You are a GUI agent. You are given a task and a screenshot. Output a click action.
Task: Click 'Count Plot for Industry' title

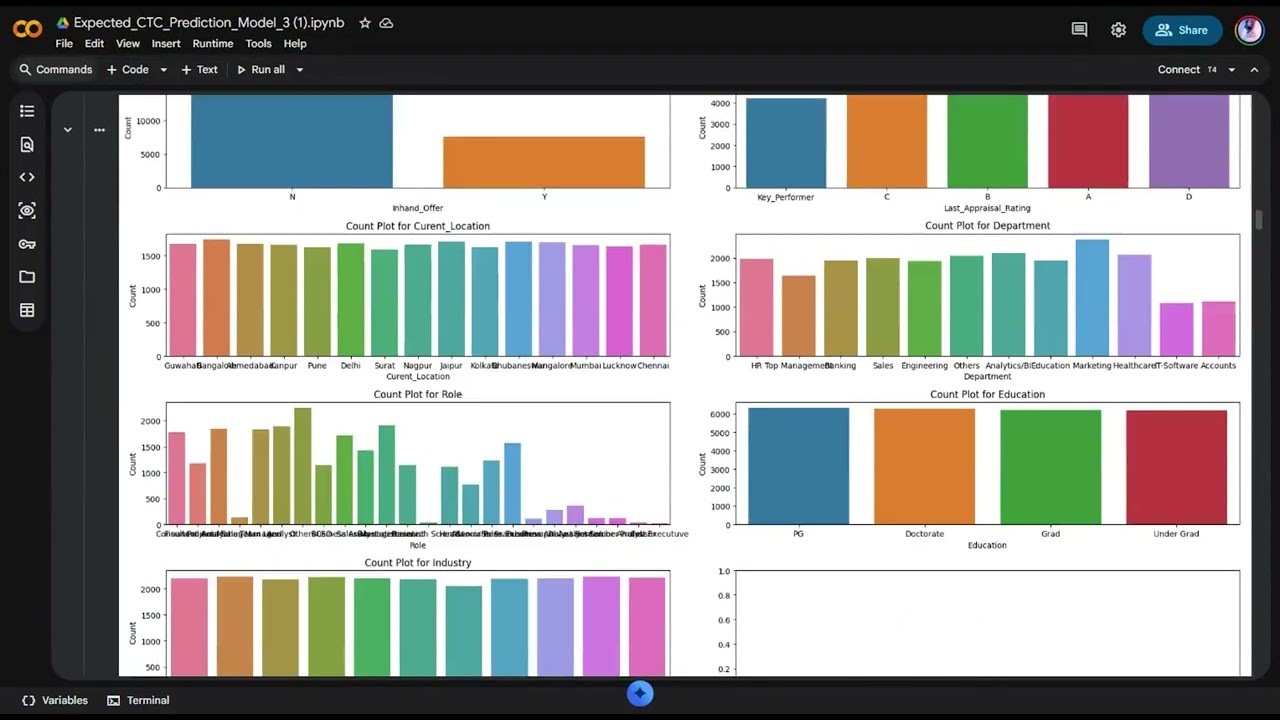pos(418,563)
